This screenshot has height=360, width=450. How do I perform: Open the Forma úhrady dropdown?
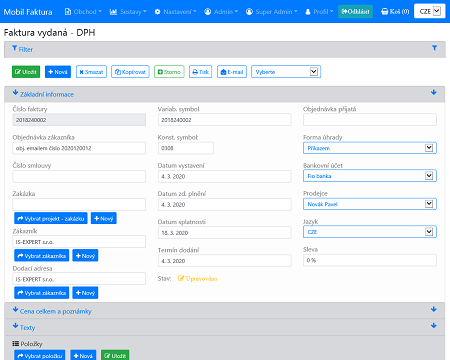(370, 148)
